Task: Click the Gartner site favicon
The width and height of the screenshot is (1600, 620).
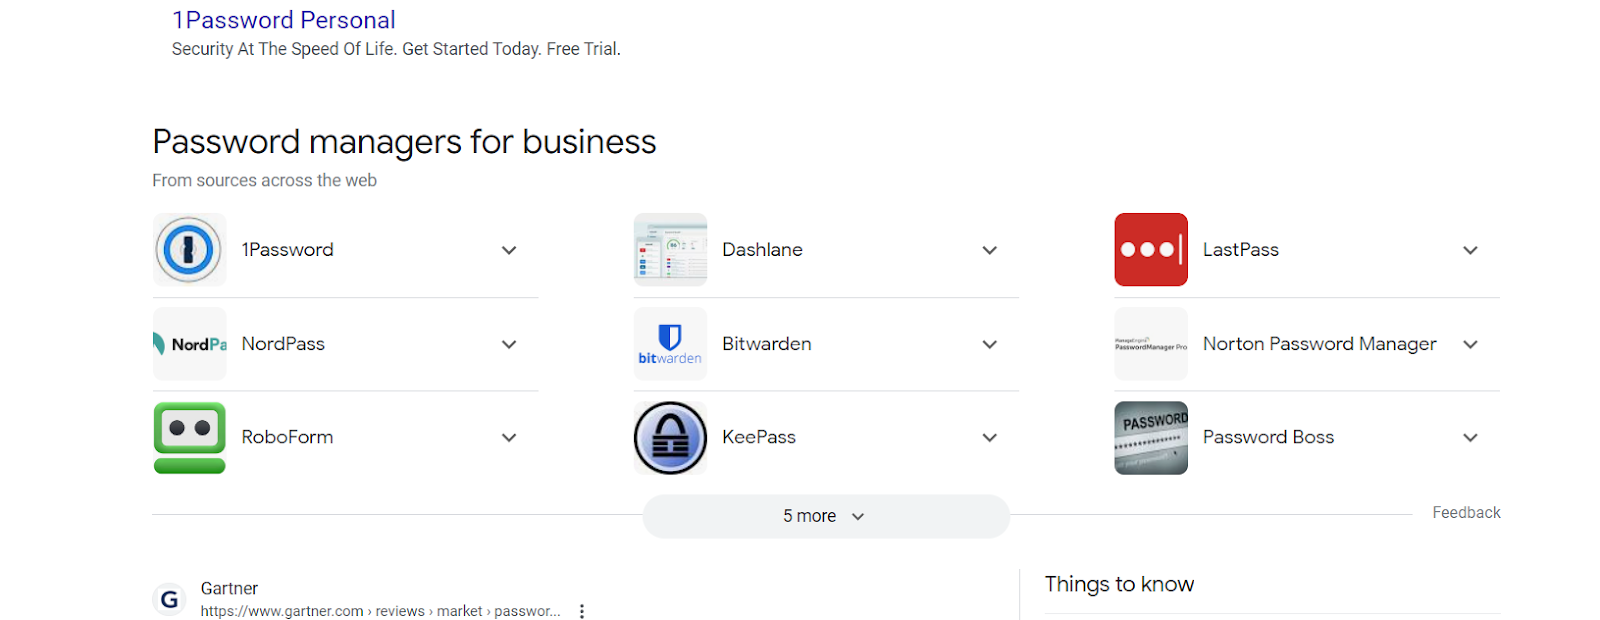Action: tap(170, 599)
